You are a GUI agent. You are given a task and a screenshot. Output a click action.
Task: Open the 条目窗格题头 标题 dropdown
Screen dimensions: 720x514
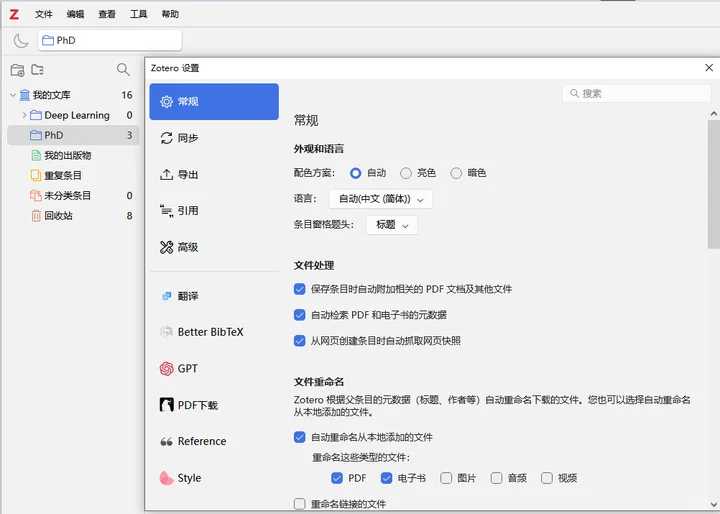pos(392,225)
